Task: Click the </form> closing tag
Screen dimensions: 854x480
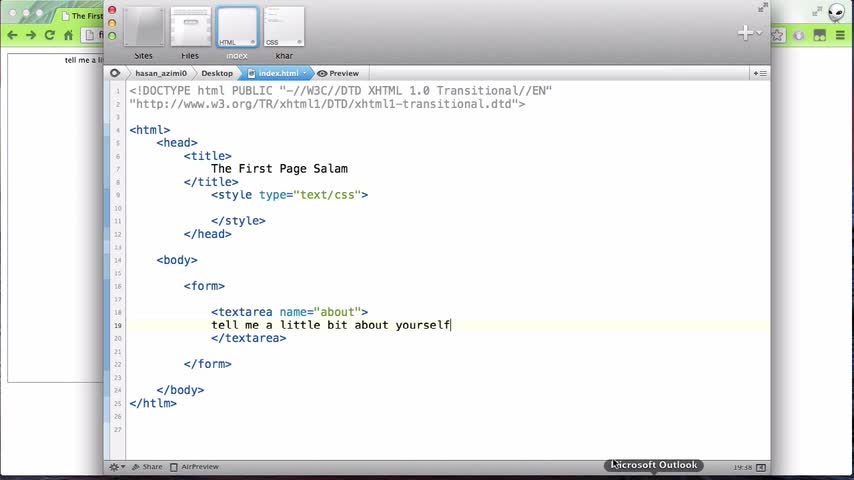Action: (208, 364)
